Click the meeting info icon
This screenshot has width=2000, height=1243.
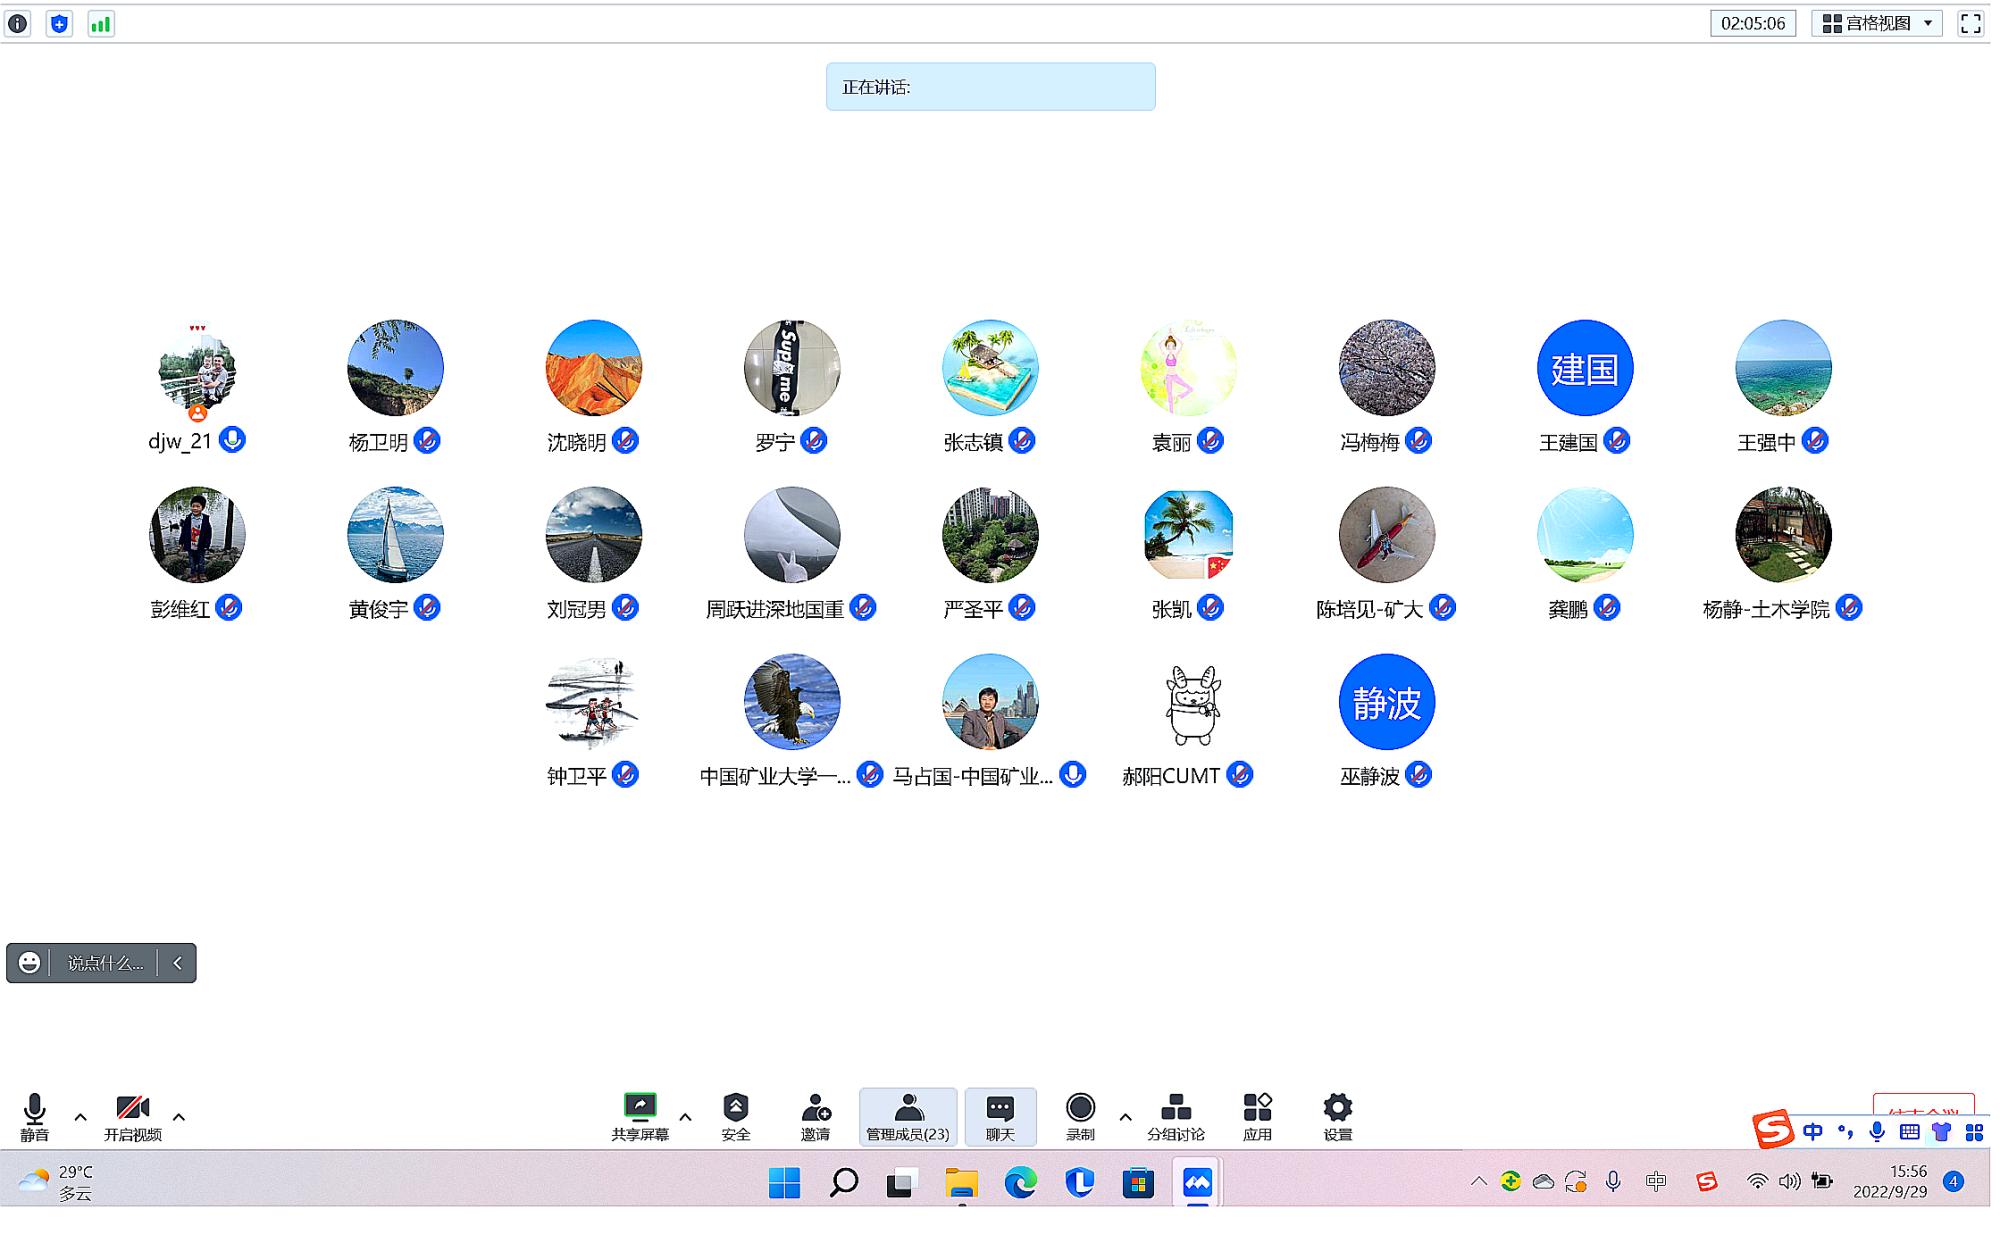[x=18, y=24]
